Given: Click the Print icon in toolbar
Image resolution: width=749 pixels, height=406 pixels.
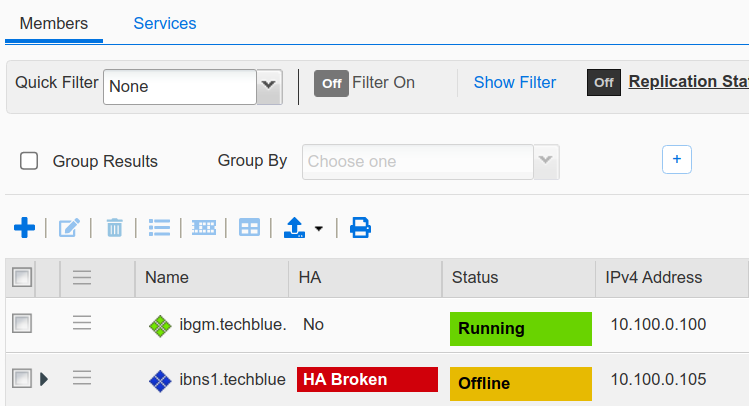Looking at the screenshot, I should click(360, 228).
